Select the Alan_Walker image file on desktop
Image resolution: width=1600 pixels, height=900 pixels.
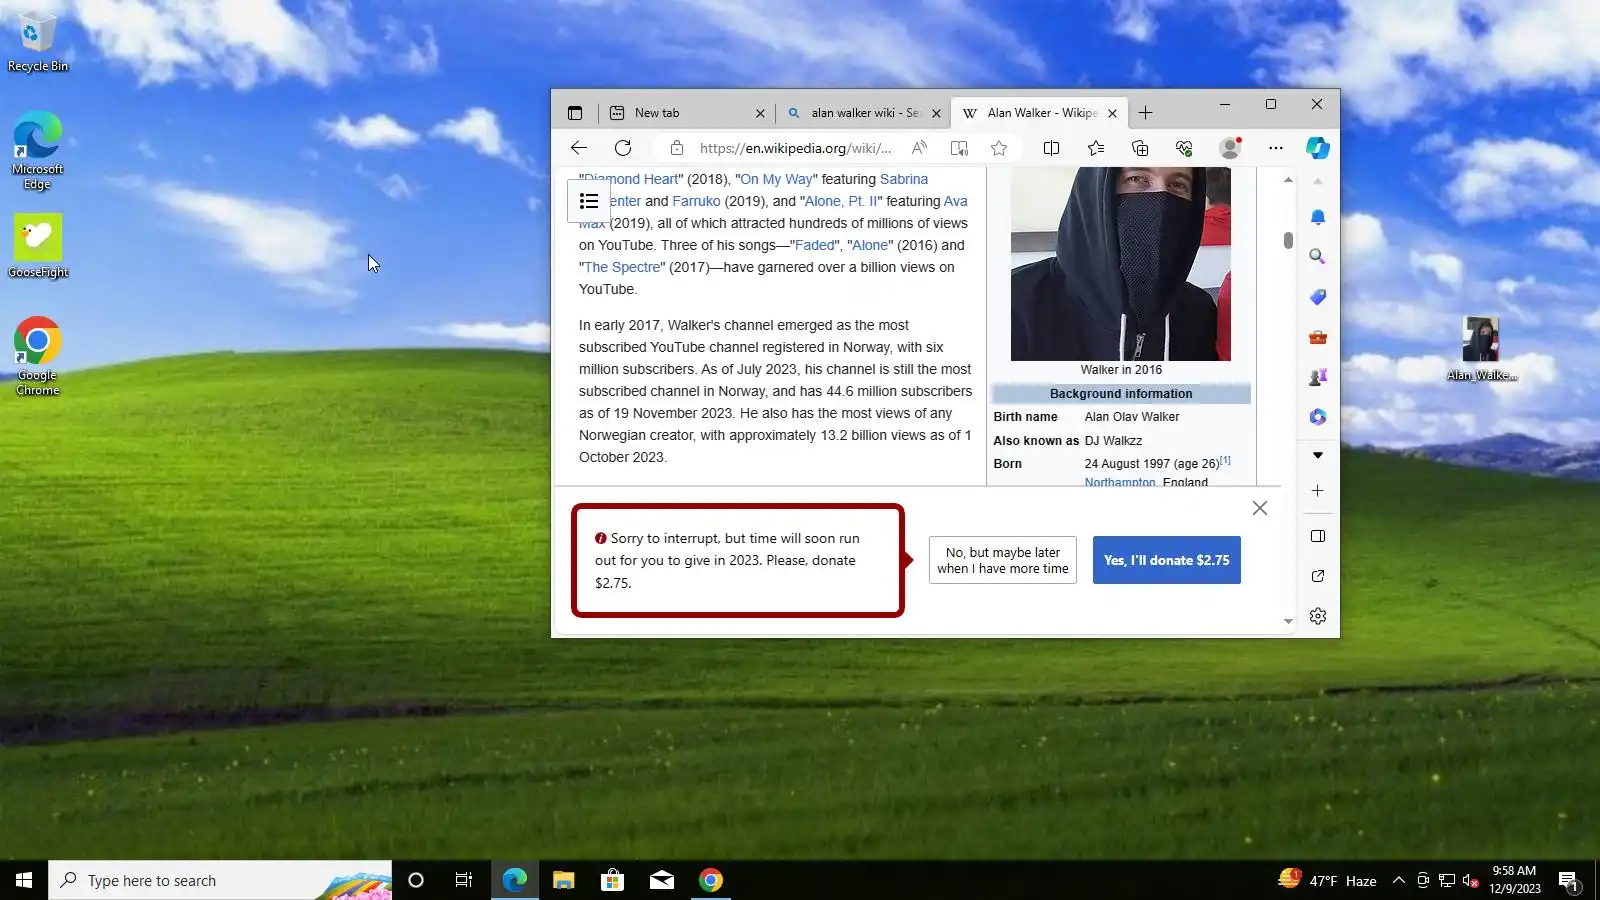[x=1481, y=348]
